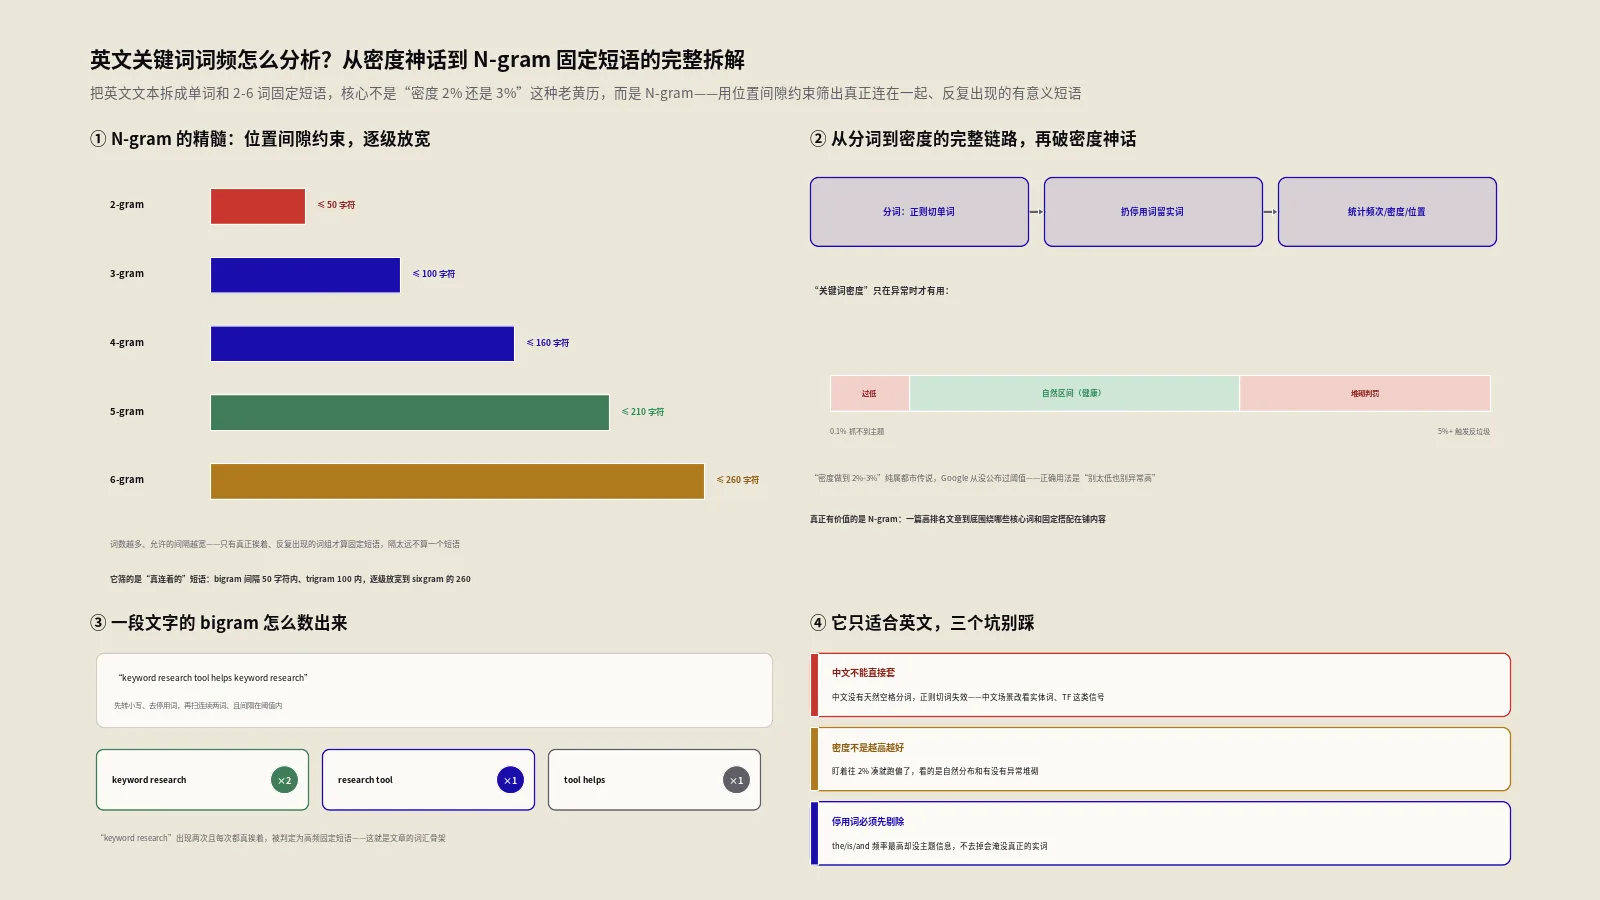Click the description starting 'the/is/and 频率最高'
Screen dimensions: 1600x900
939,846
